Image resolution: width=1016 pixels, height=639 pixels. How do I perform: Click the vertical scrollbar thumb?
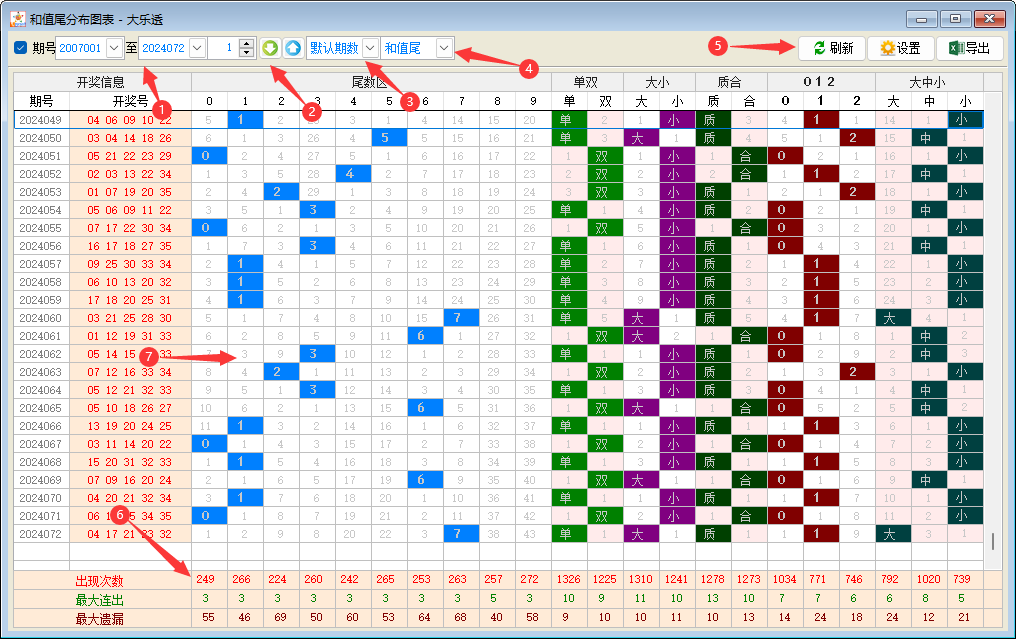992,541
